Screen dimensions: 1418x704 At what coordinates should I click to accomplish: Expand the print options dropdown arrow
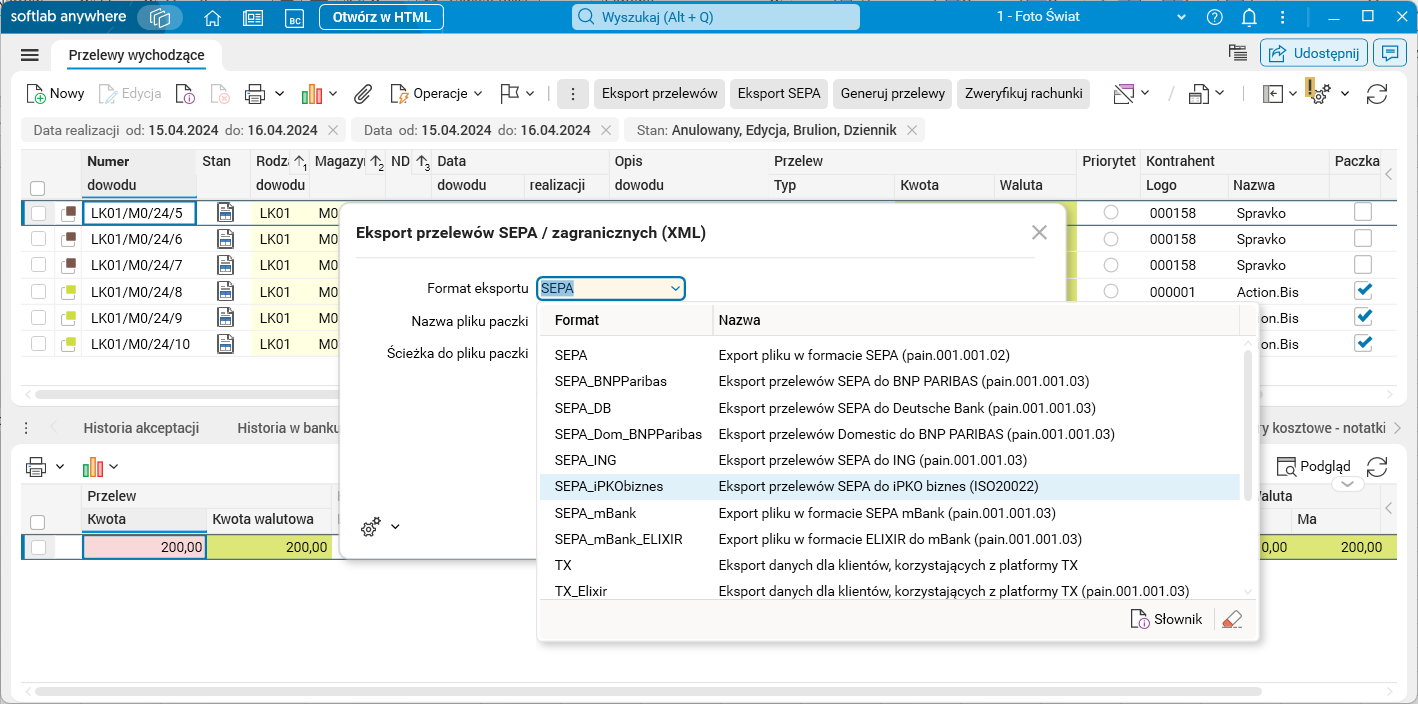279,93
